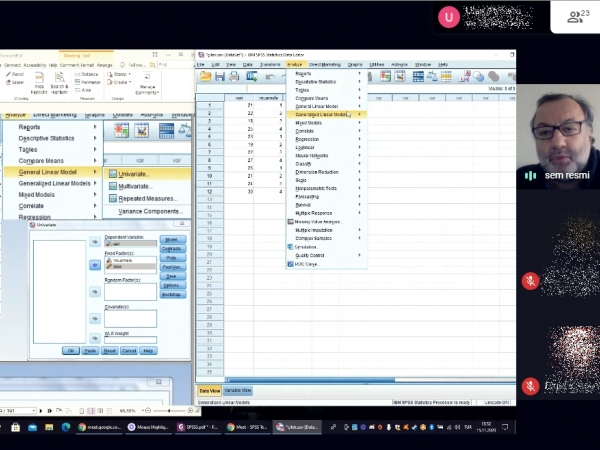Open File Explorer from the taskbar
Image resolution: width=600 pixels, height=450 pixels.
click(49, 427)
